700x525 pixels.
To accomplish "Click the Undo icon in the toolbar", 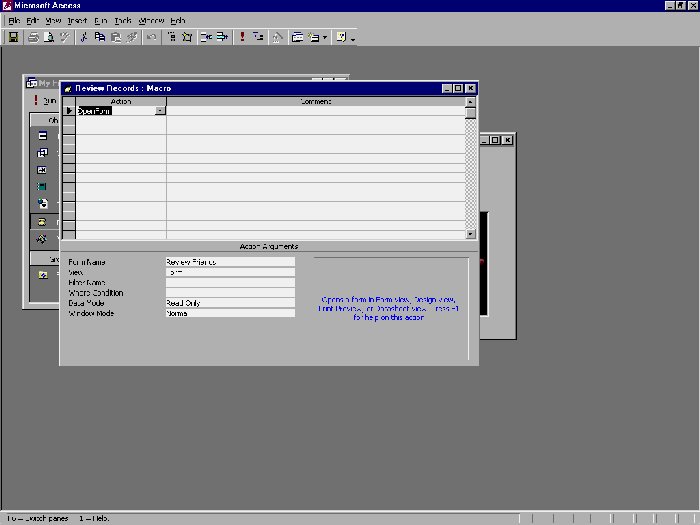I will 151,37.
